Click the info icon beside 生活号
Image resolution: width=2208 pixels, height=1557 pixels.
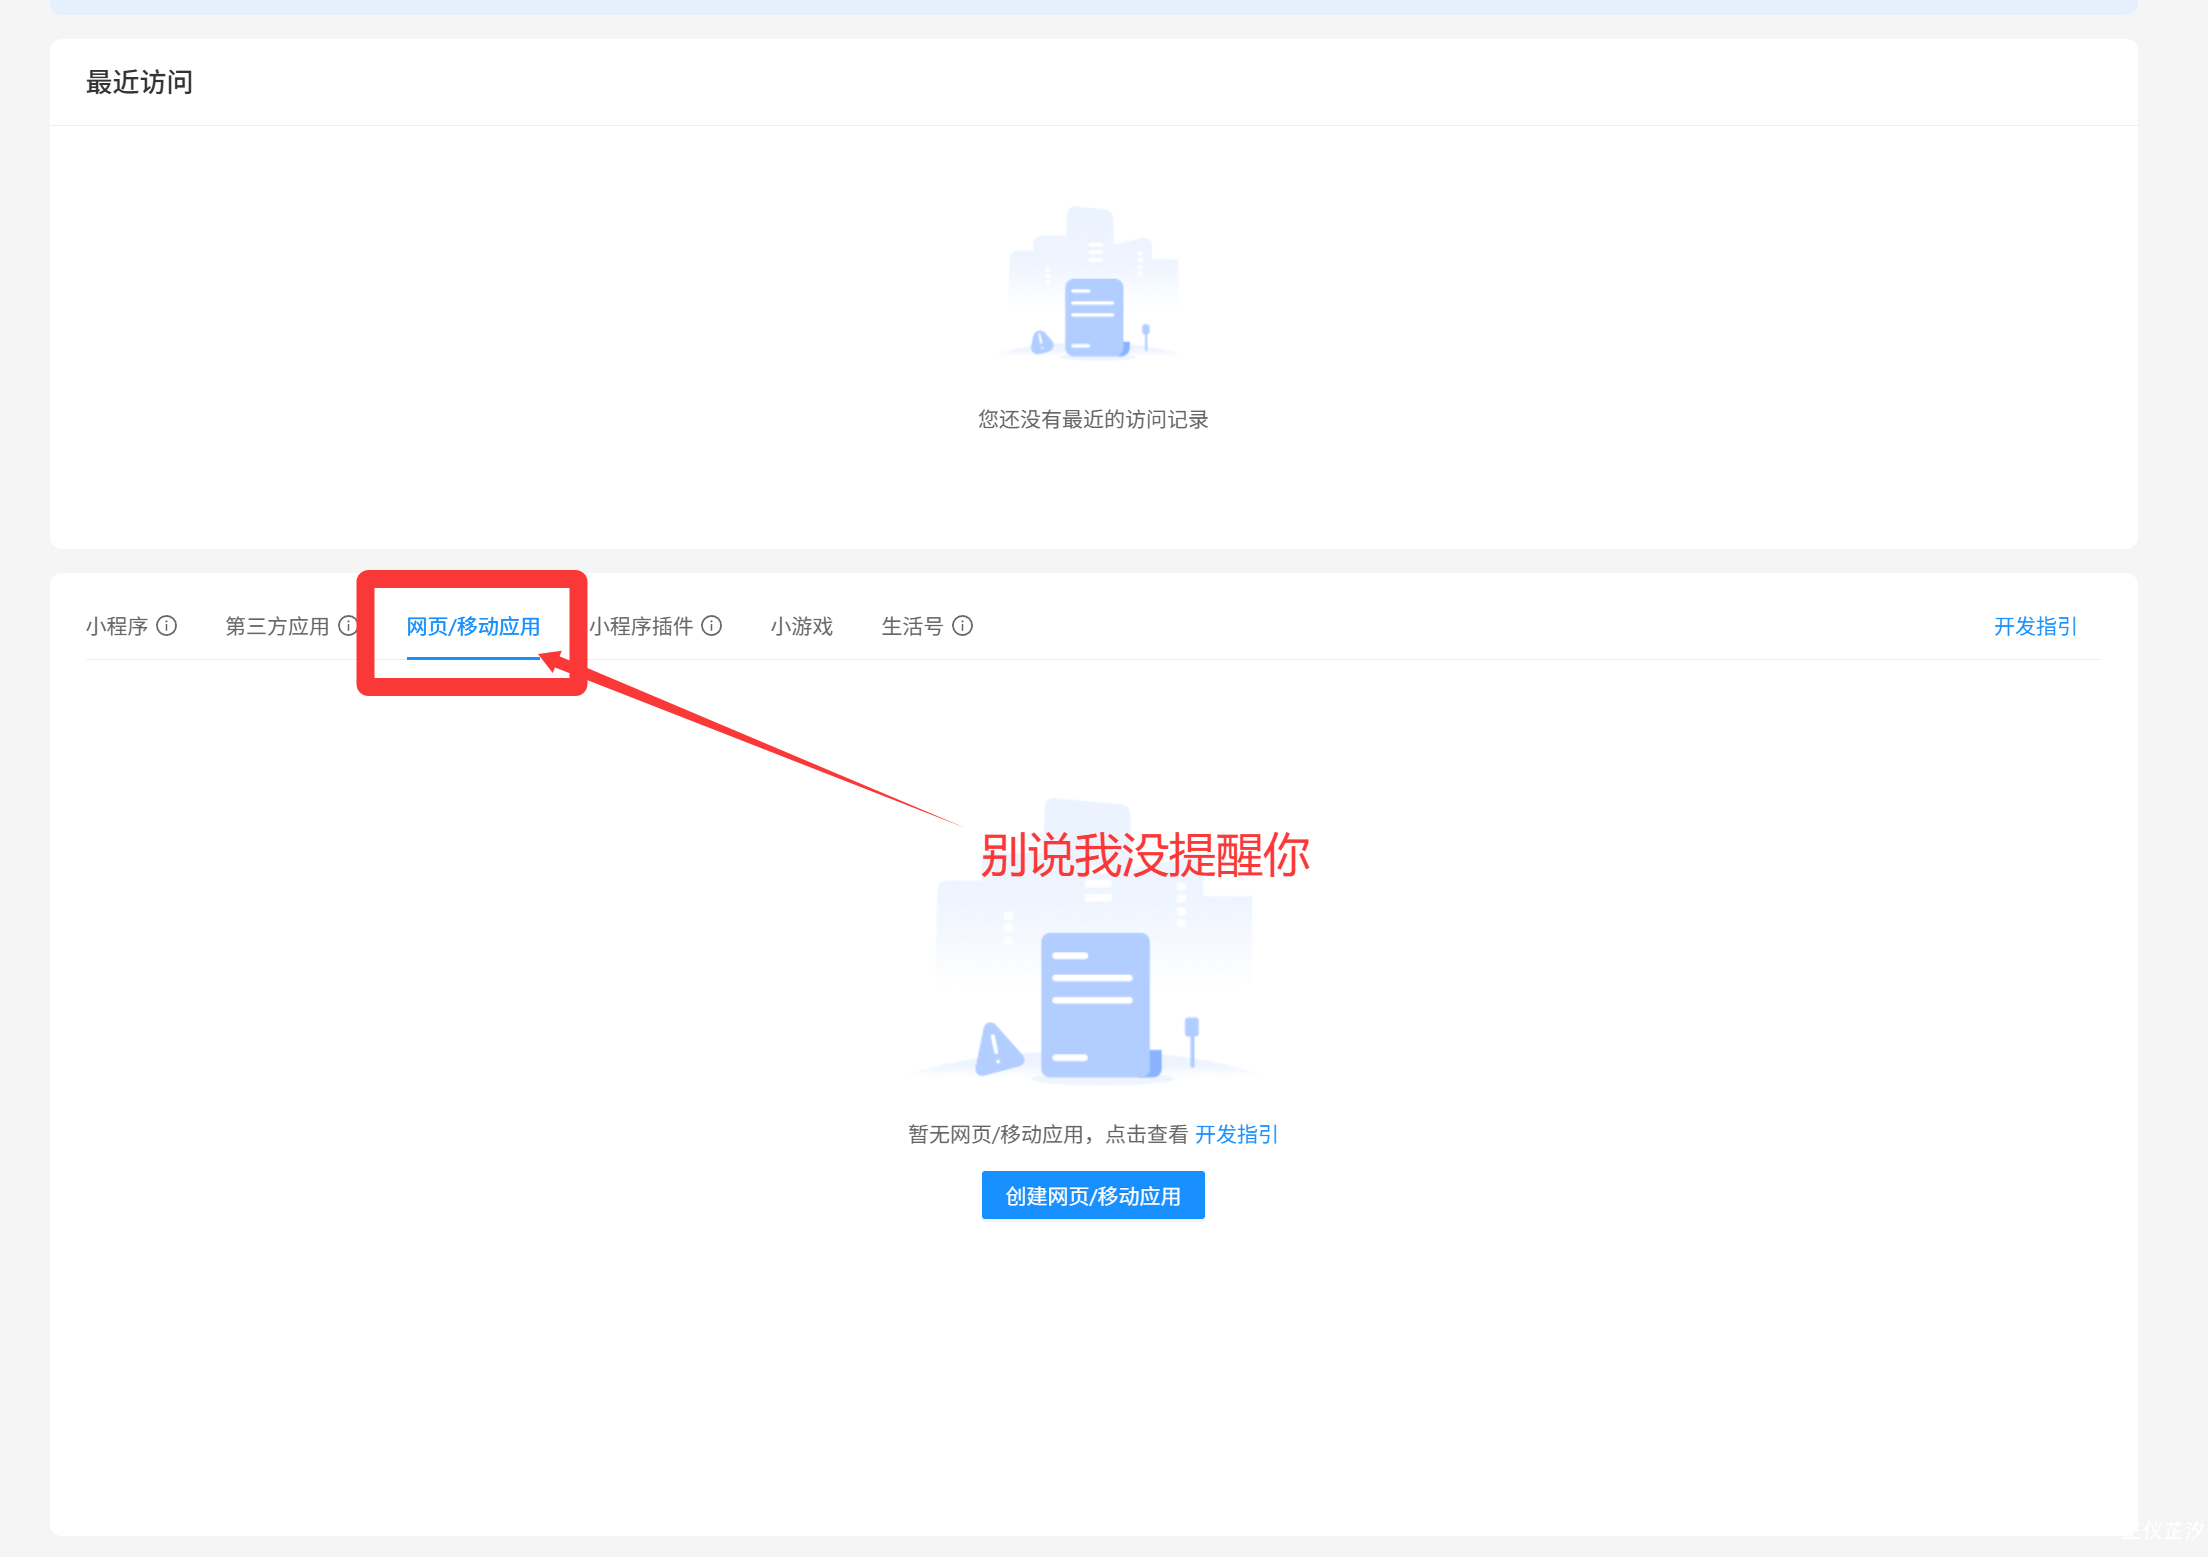[x=962, y=626]
